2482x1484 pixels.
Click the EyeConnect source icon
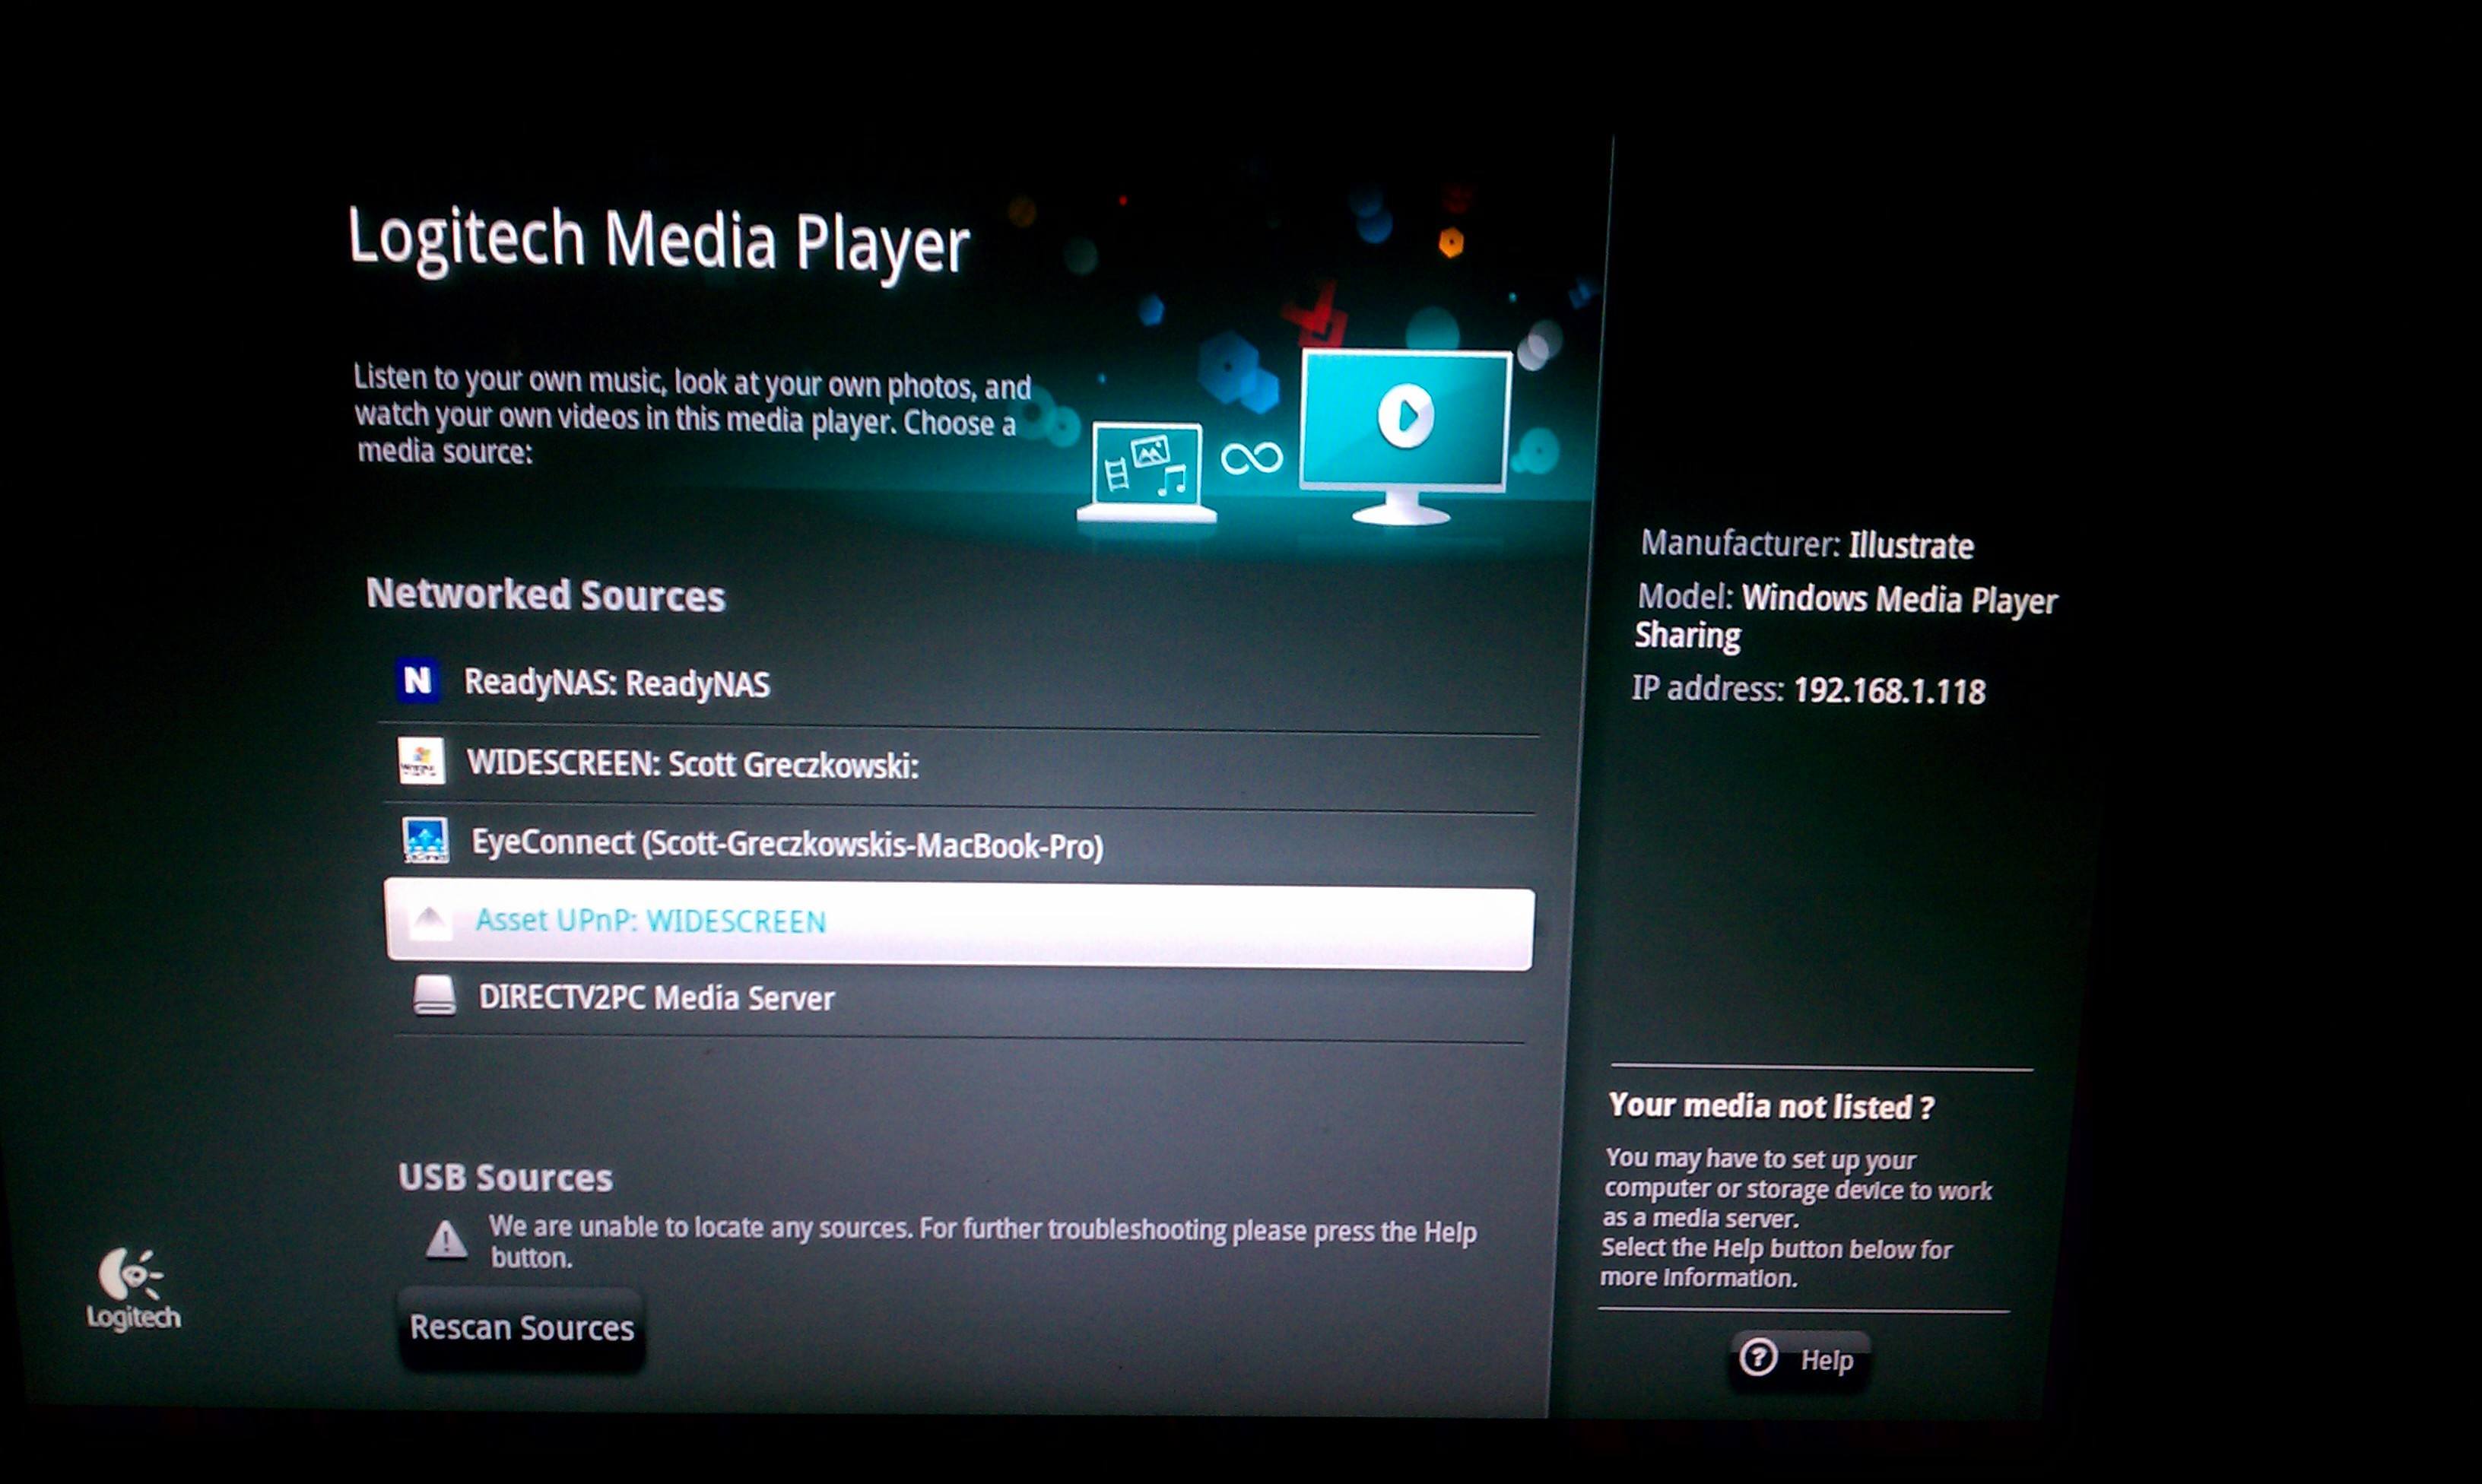coord(425,840)
